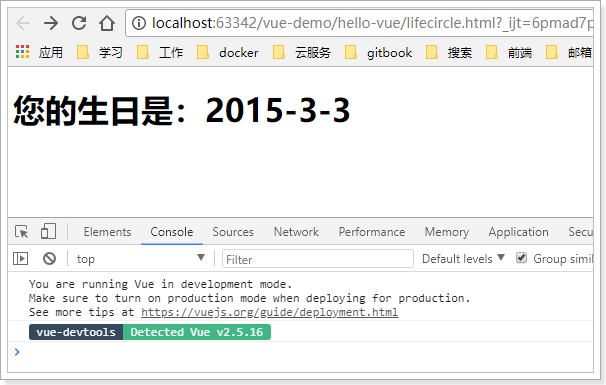Show the console sidebar icon
The width and height of the screenshot is (606, 385).
[x=20, y=258]
